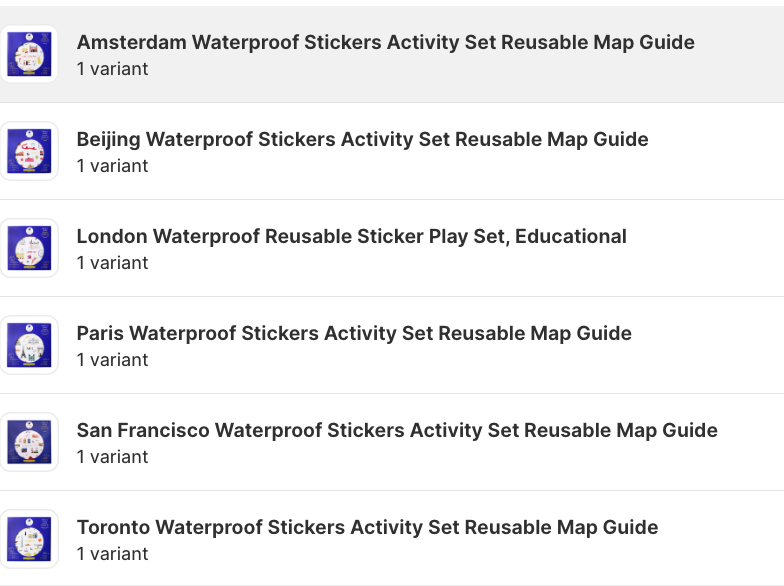Select San Francisco Waterproof Stickers Activity Set title
The width and height of the screenshot is (784, 586).
pos(397,430)
